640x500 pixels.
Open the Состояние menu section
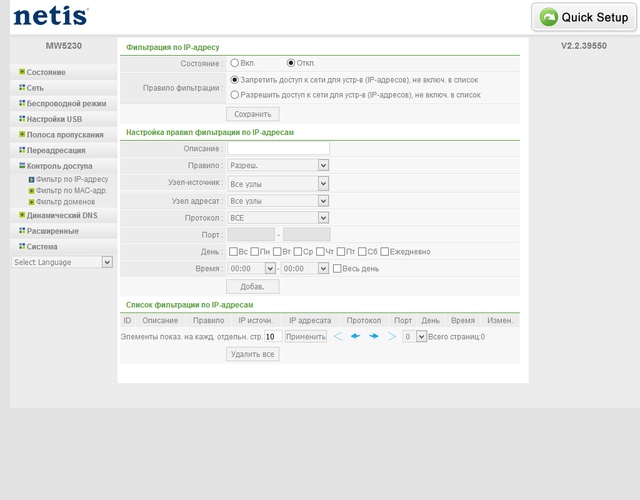click(46, 72)
